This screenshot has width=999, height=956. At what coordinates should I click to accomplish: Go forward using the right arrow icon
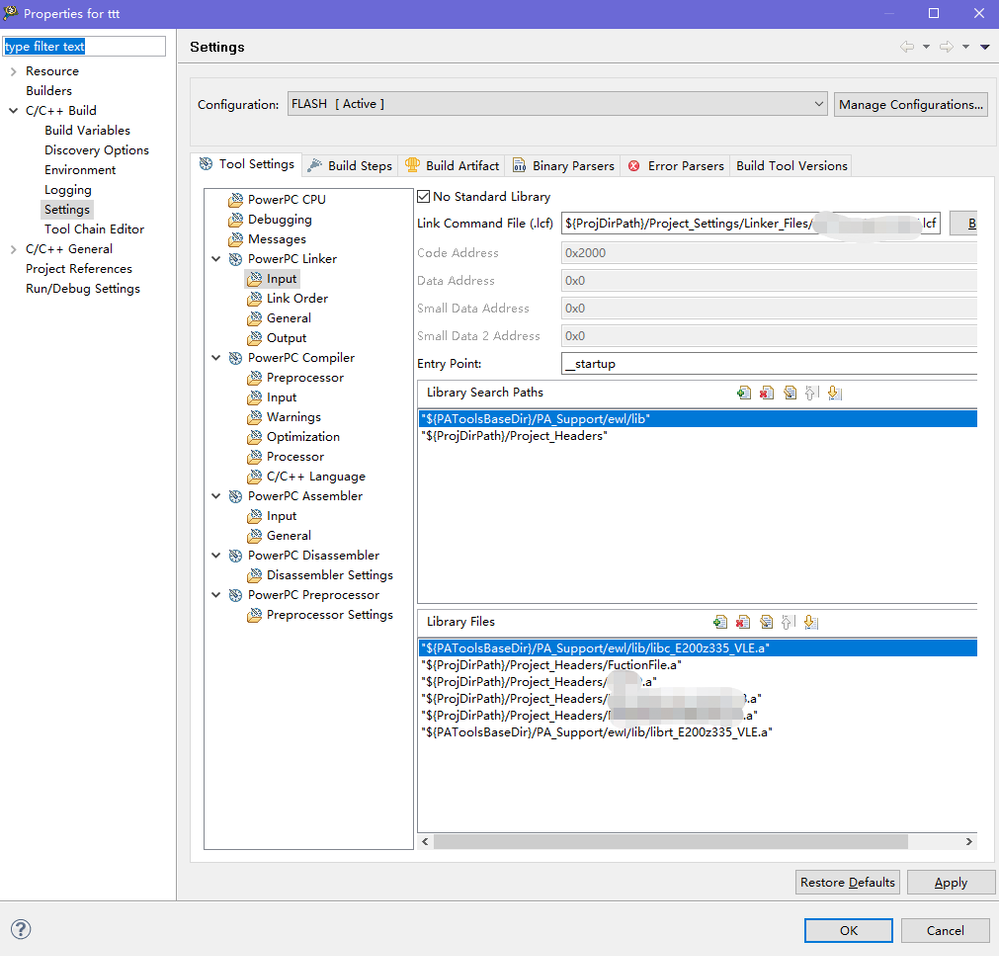(947, 46)
